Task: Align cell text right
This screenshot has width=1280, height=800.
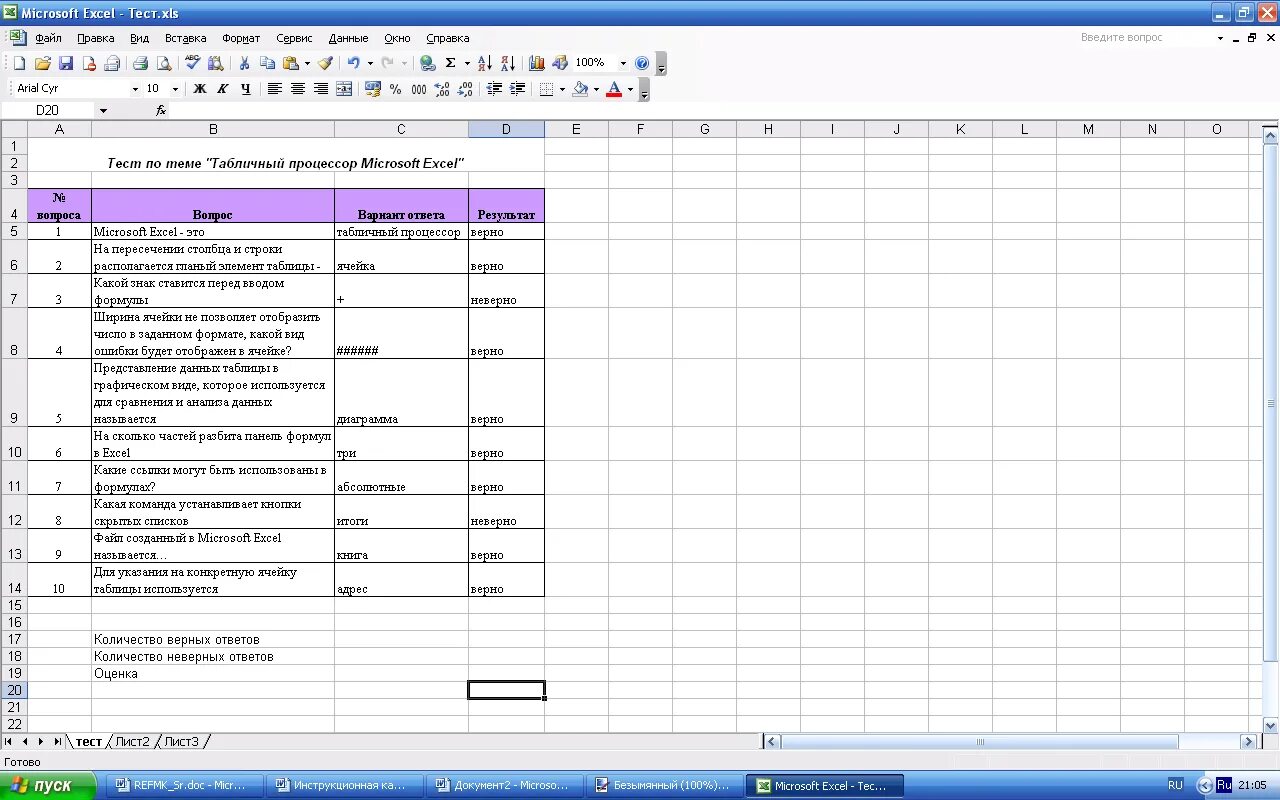Action: click(x=321, y=89)
